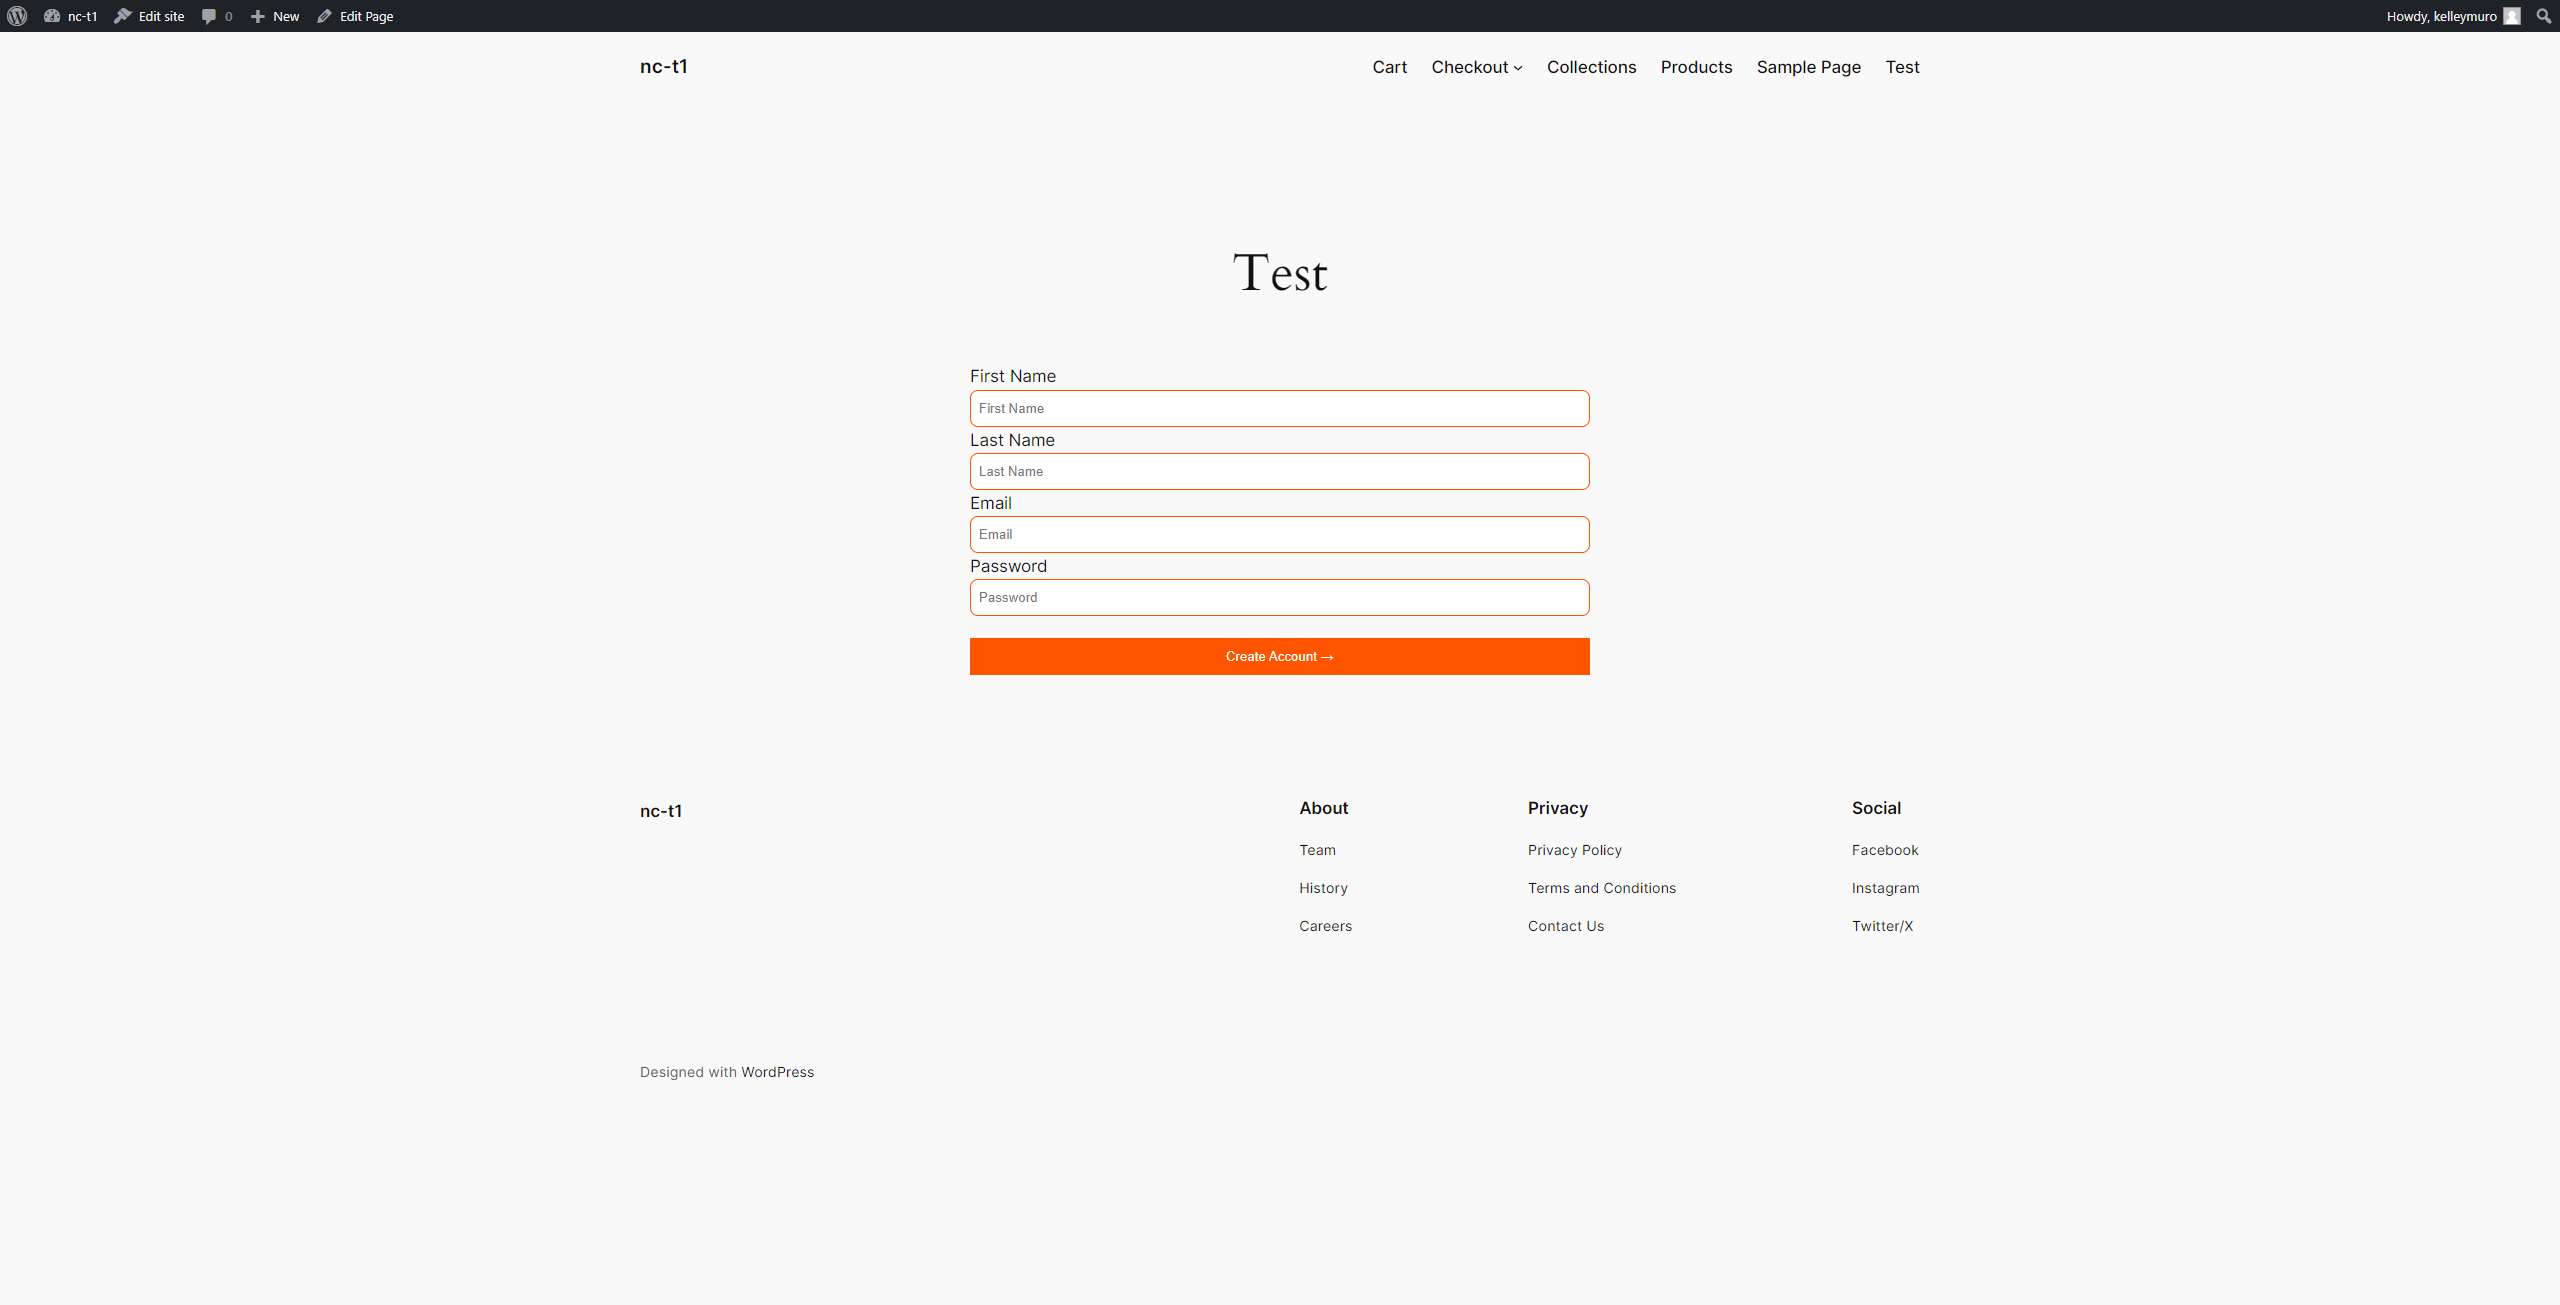This screenshot has height=1305, width=2560.
Task: Open the nc-t1 dashboard icon
Action: [x=52, y=16]
